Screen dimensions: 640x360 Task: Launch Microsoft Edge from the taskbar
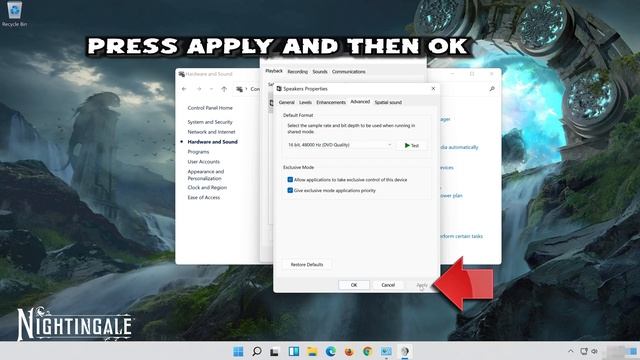click(x=331, y=351)
